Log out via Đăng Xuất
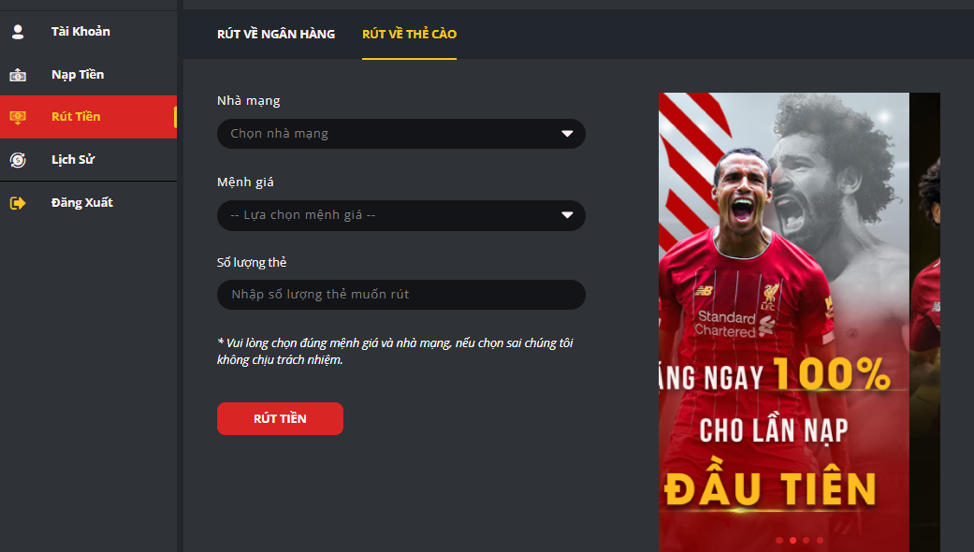This screenshot has width=974, height=552. pos(88,202)
